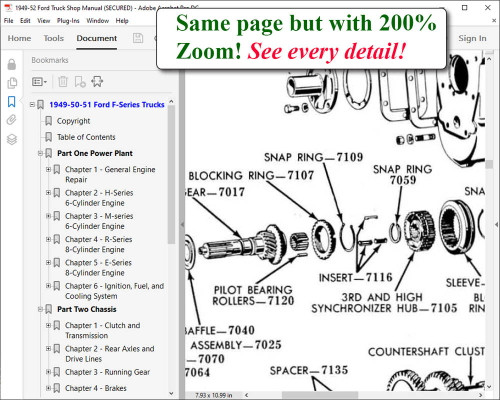Click the document vertical scrollbar thumb
The width and height of the screenshot is (500, 400).
(489, 164)
